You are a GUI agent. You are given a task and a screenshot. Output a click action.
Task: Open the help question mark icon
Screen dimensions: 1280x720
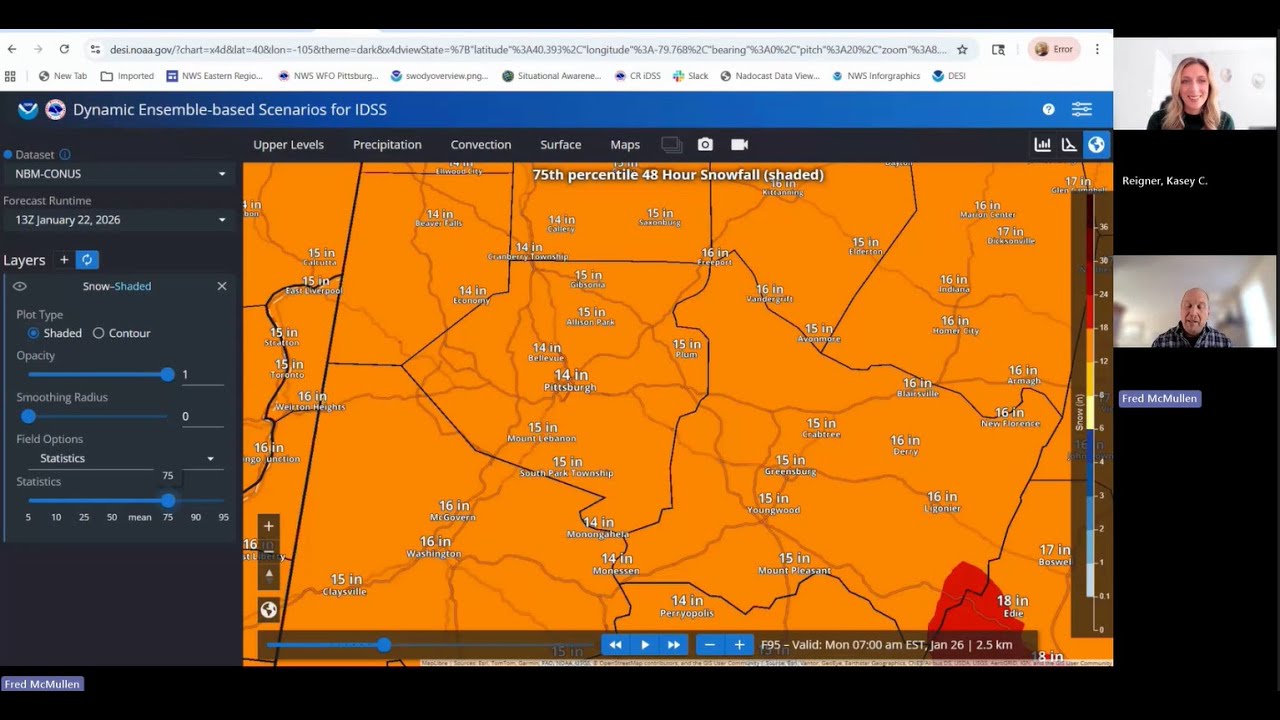coord(1048,109)
